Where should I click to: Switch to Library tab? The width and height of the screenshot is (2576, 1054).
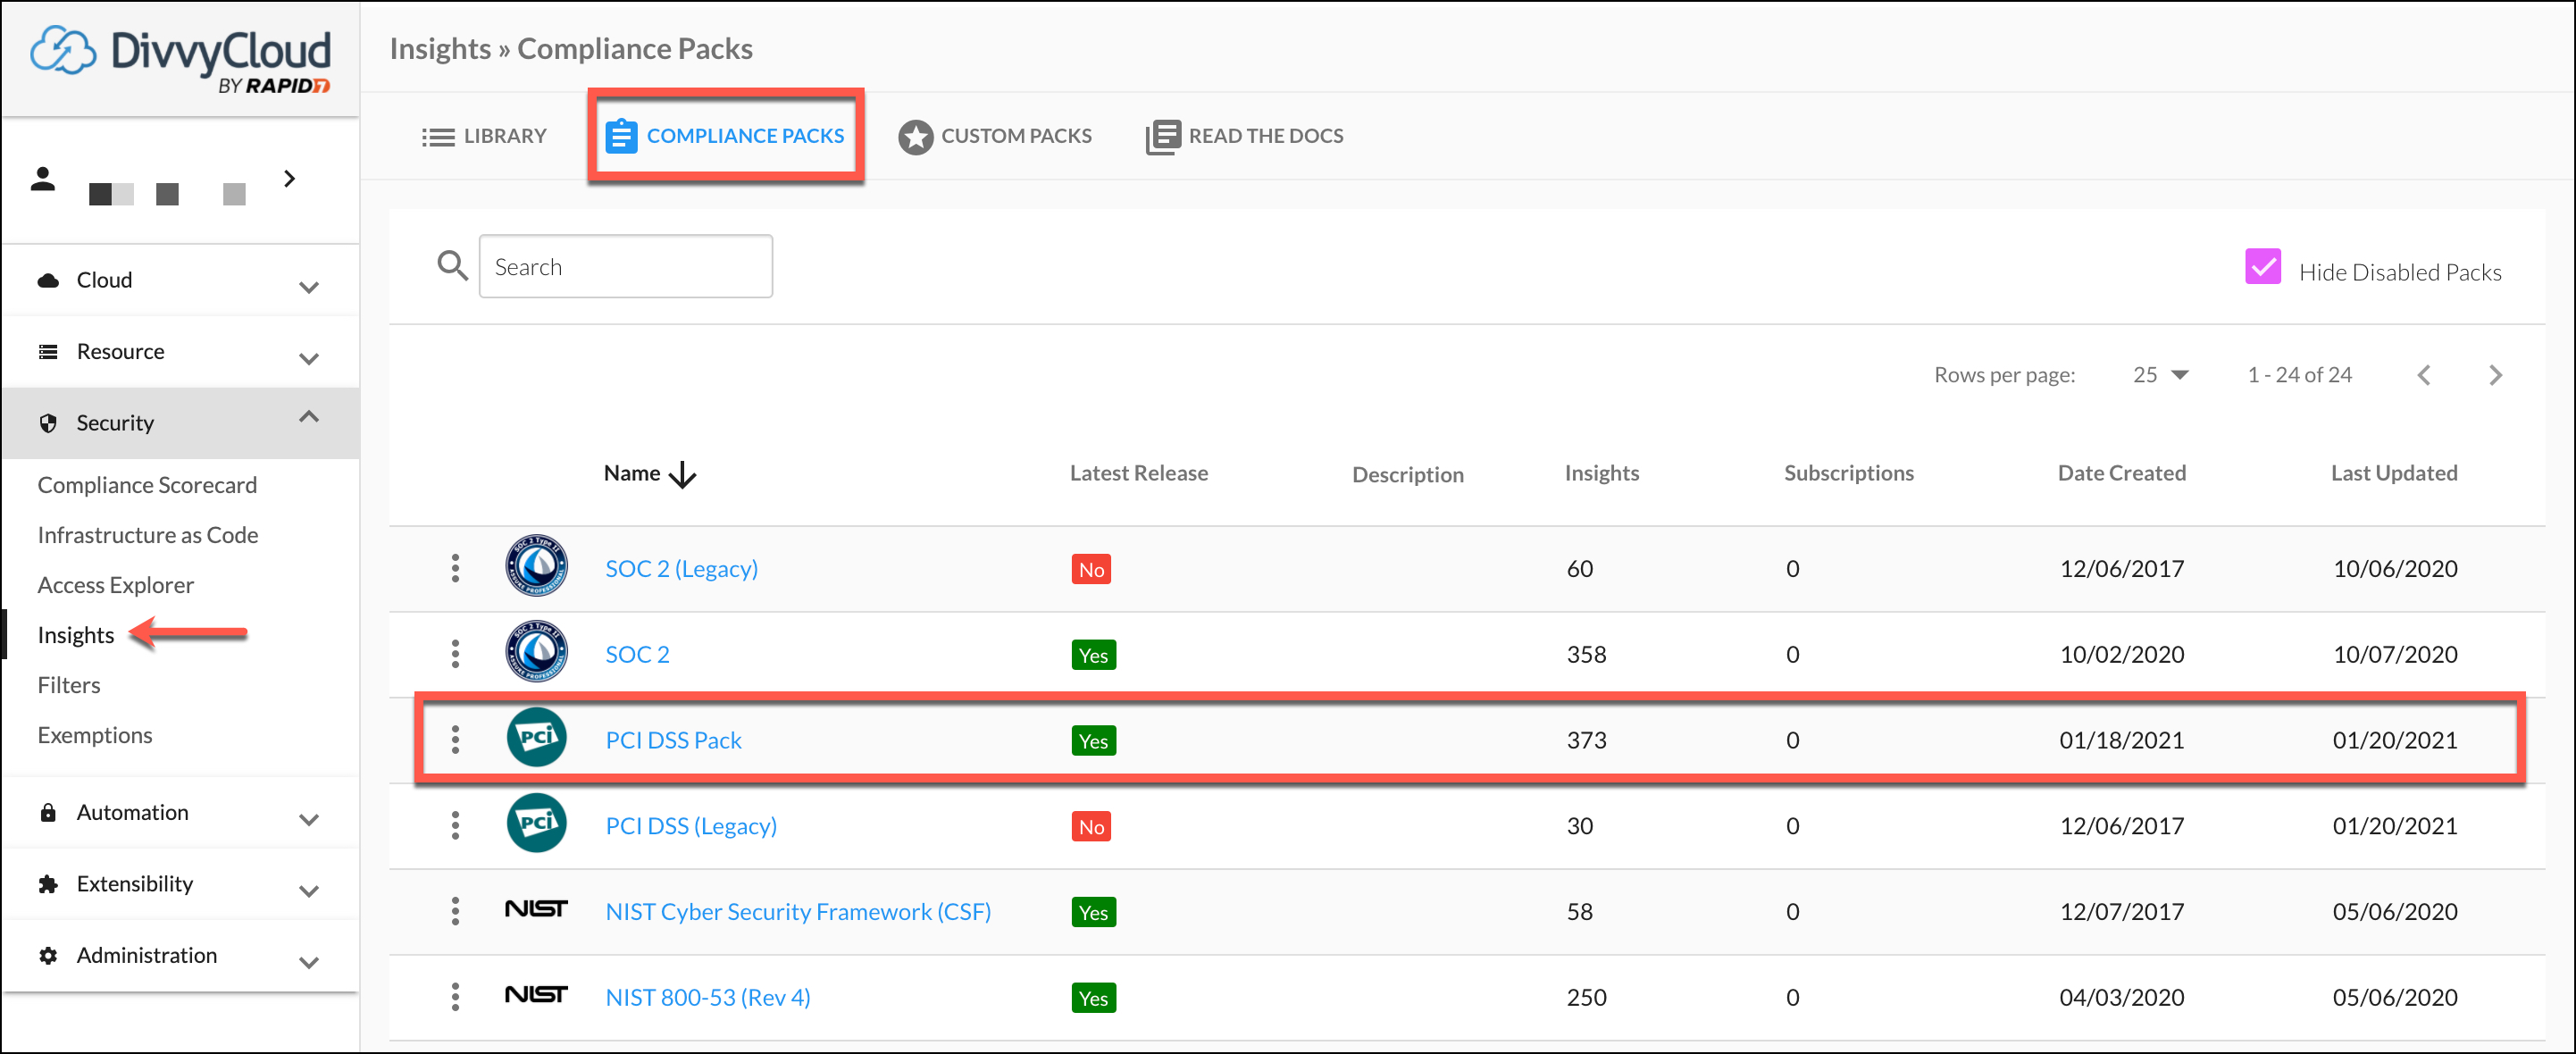coord(484,136)
